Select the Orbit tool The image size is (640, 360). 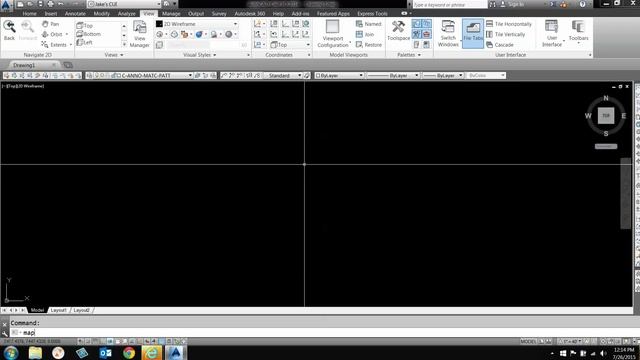pos(52,34)
